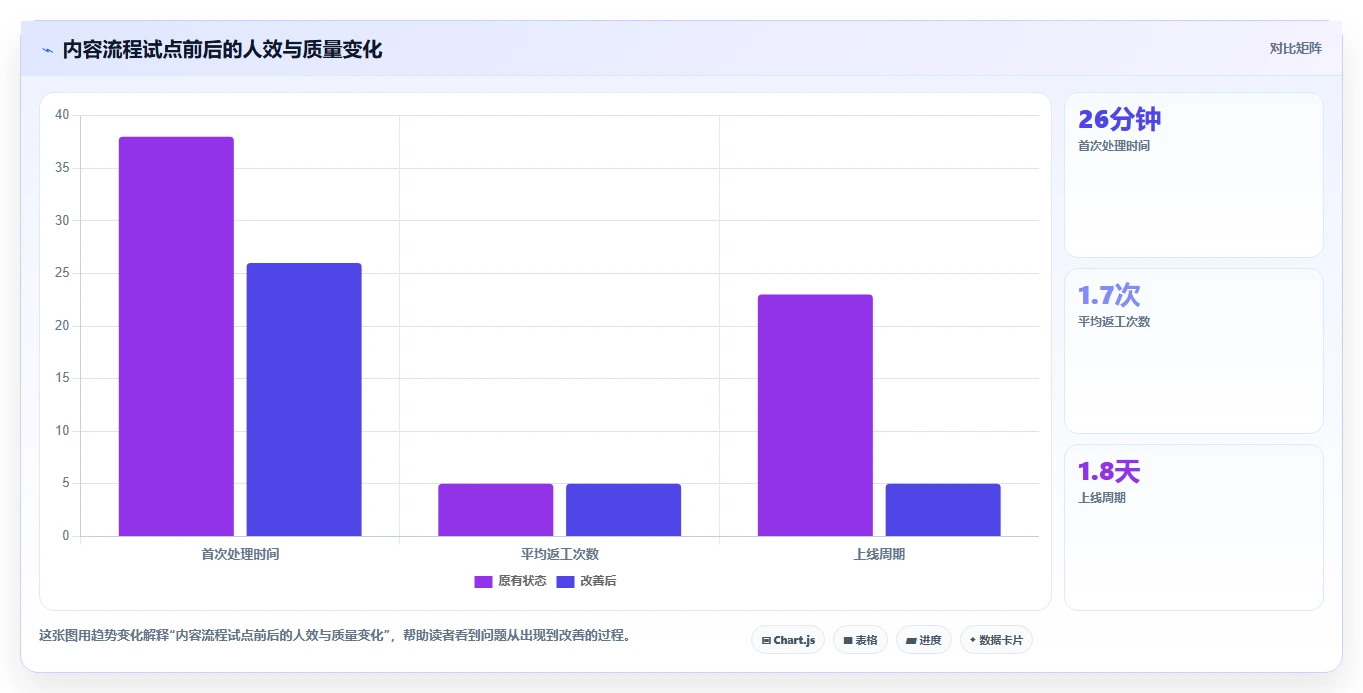Image resolution: width=1363 pixels, height=693 pixels.
Task: Toggle the 改善后 legend entry
Action: [586, 581]
